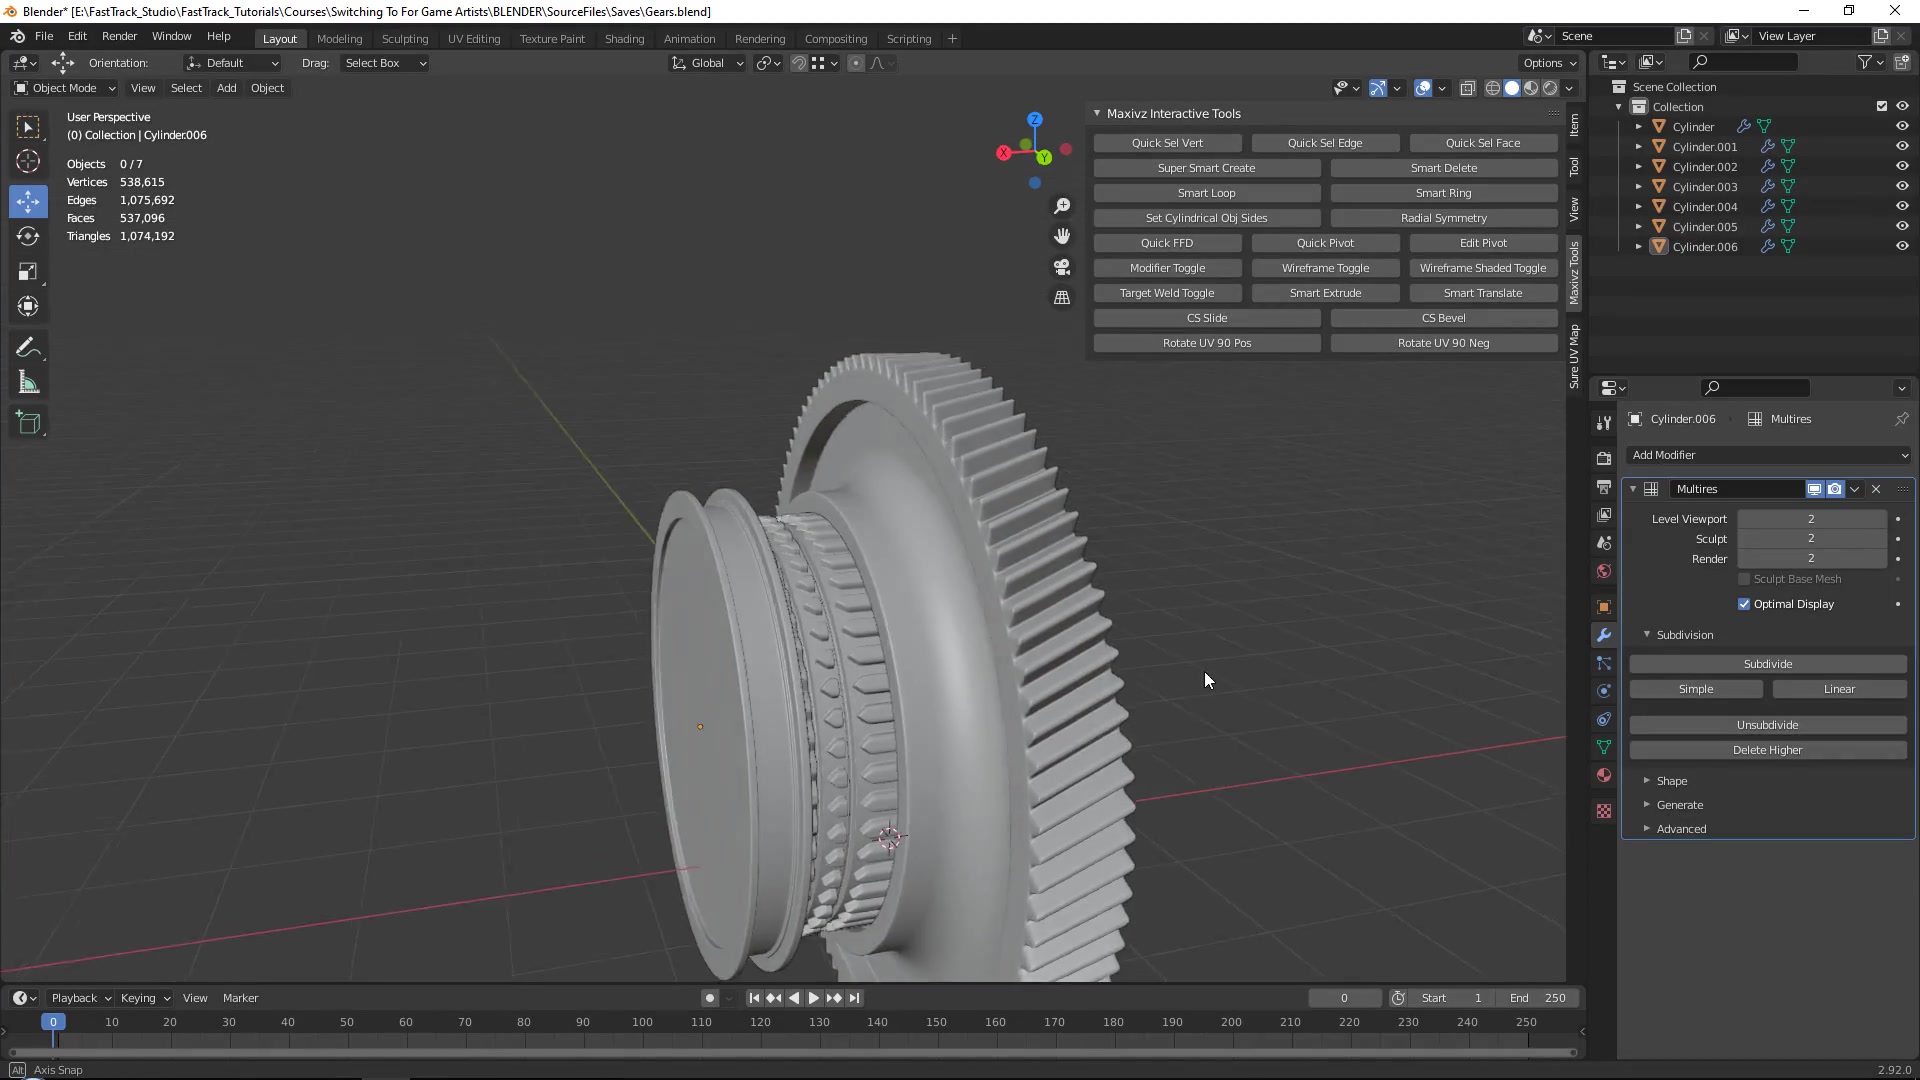Choose the Annotate pencil tool
The width and height of the screenshot is (1920, 1080).
[x=28, y=348]
